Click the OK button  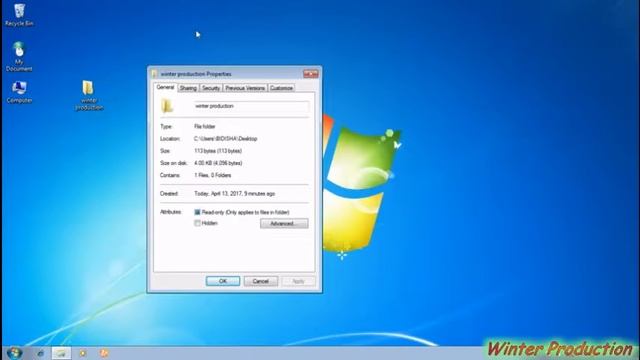223,281
